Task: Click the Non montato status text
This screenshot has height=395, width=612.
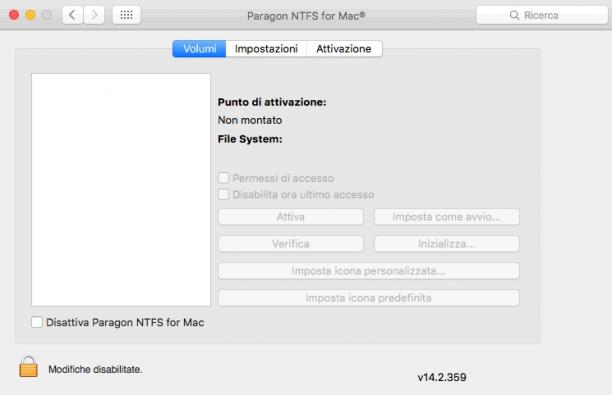Action: pos(250,120)
